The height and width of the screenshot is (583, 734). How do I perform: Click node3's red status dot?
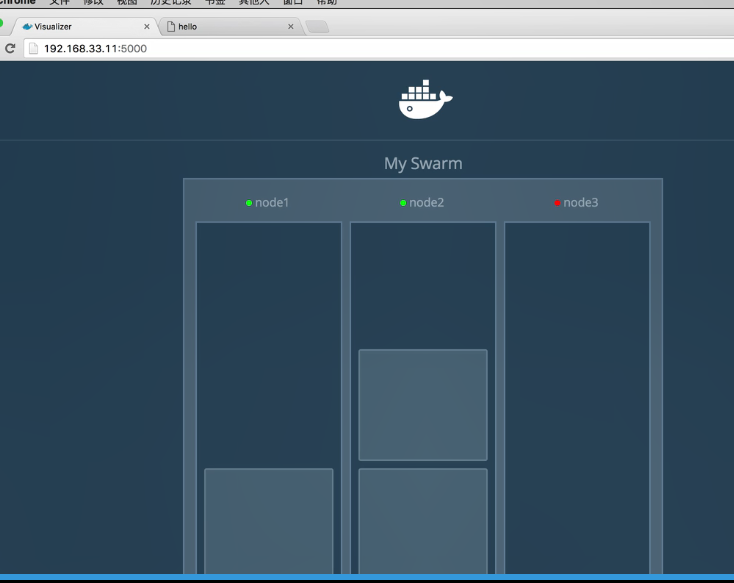[x=558, y=203]
